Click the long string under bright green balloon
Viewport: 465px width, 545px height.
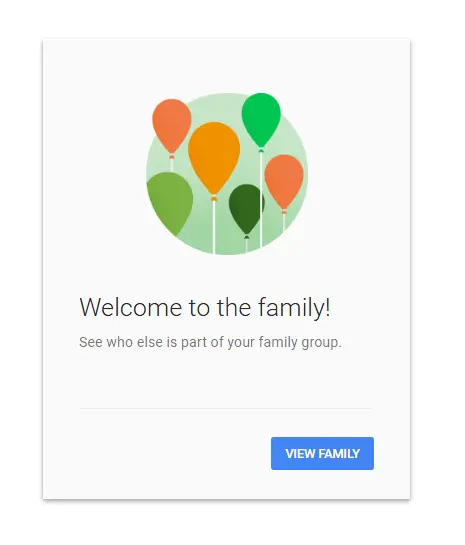(x=261, y=200)
